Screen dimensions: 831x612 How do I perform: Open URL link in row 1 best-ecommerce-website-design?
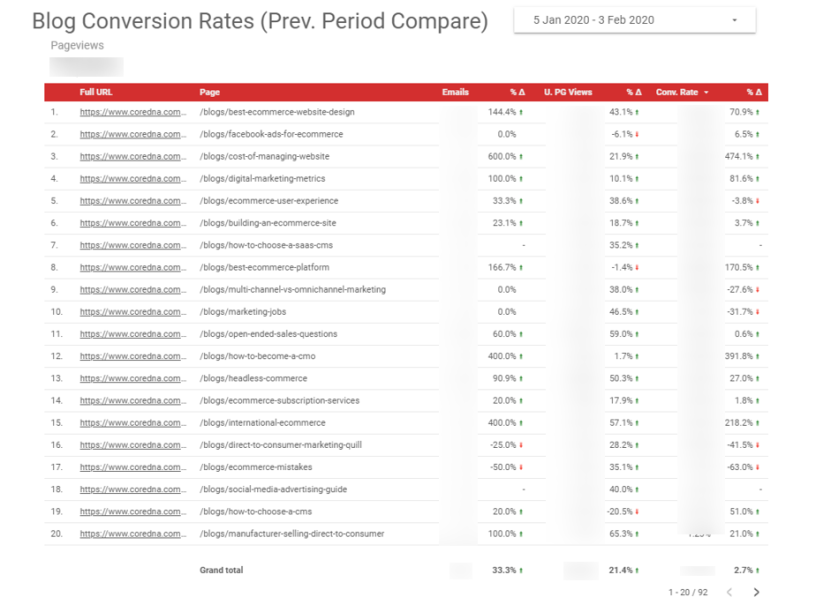tap(132, 112)
